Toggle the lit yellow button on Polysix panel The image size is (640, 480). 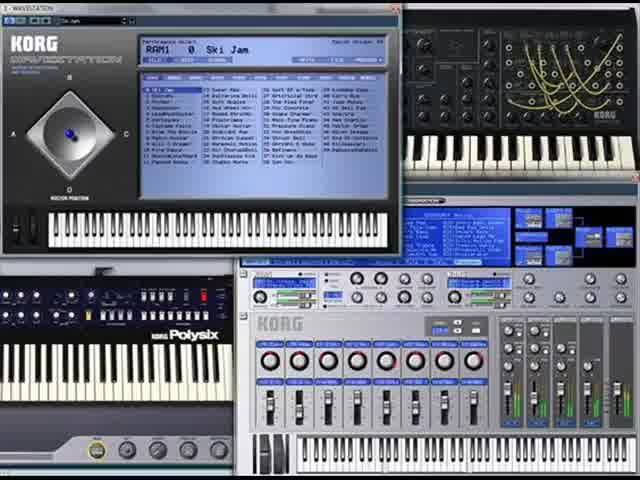pyautogui.click(x=88, y=315)
